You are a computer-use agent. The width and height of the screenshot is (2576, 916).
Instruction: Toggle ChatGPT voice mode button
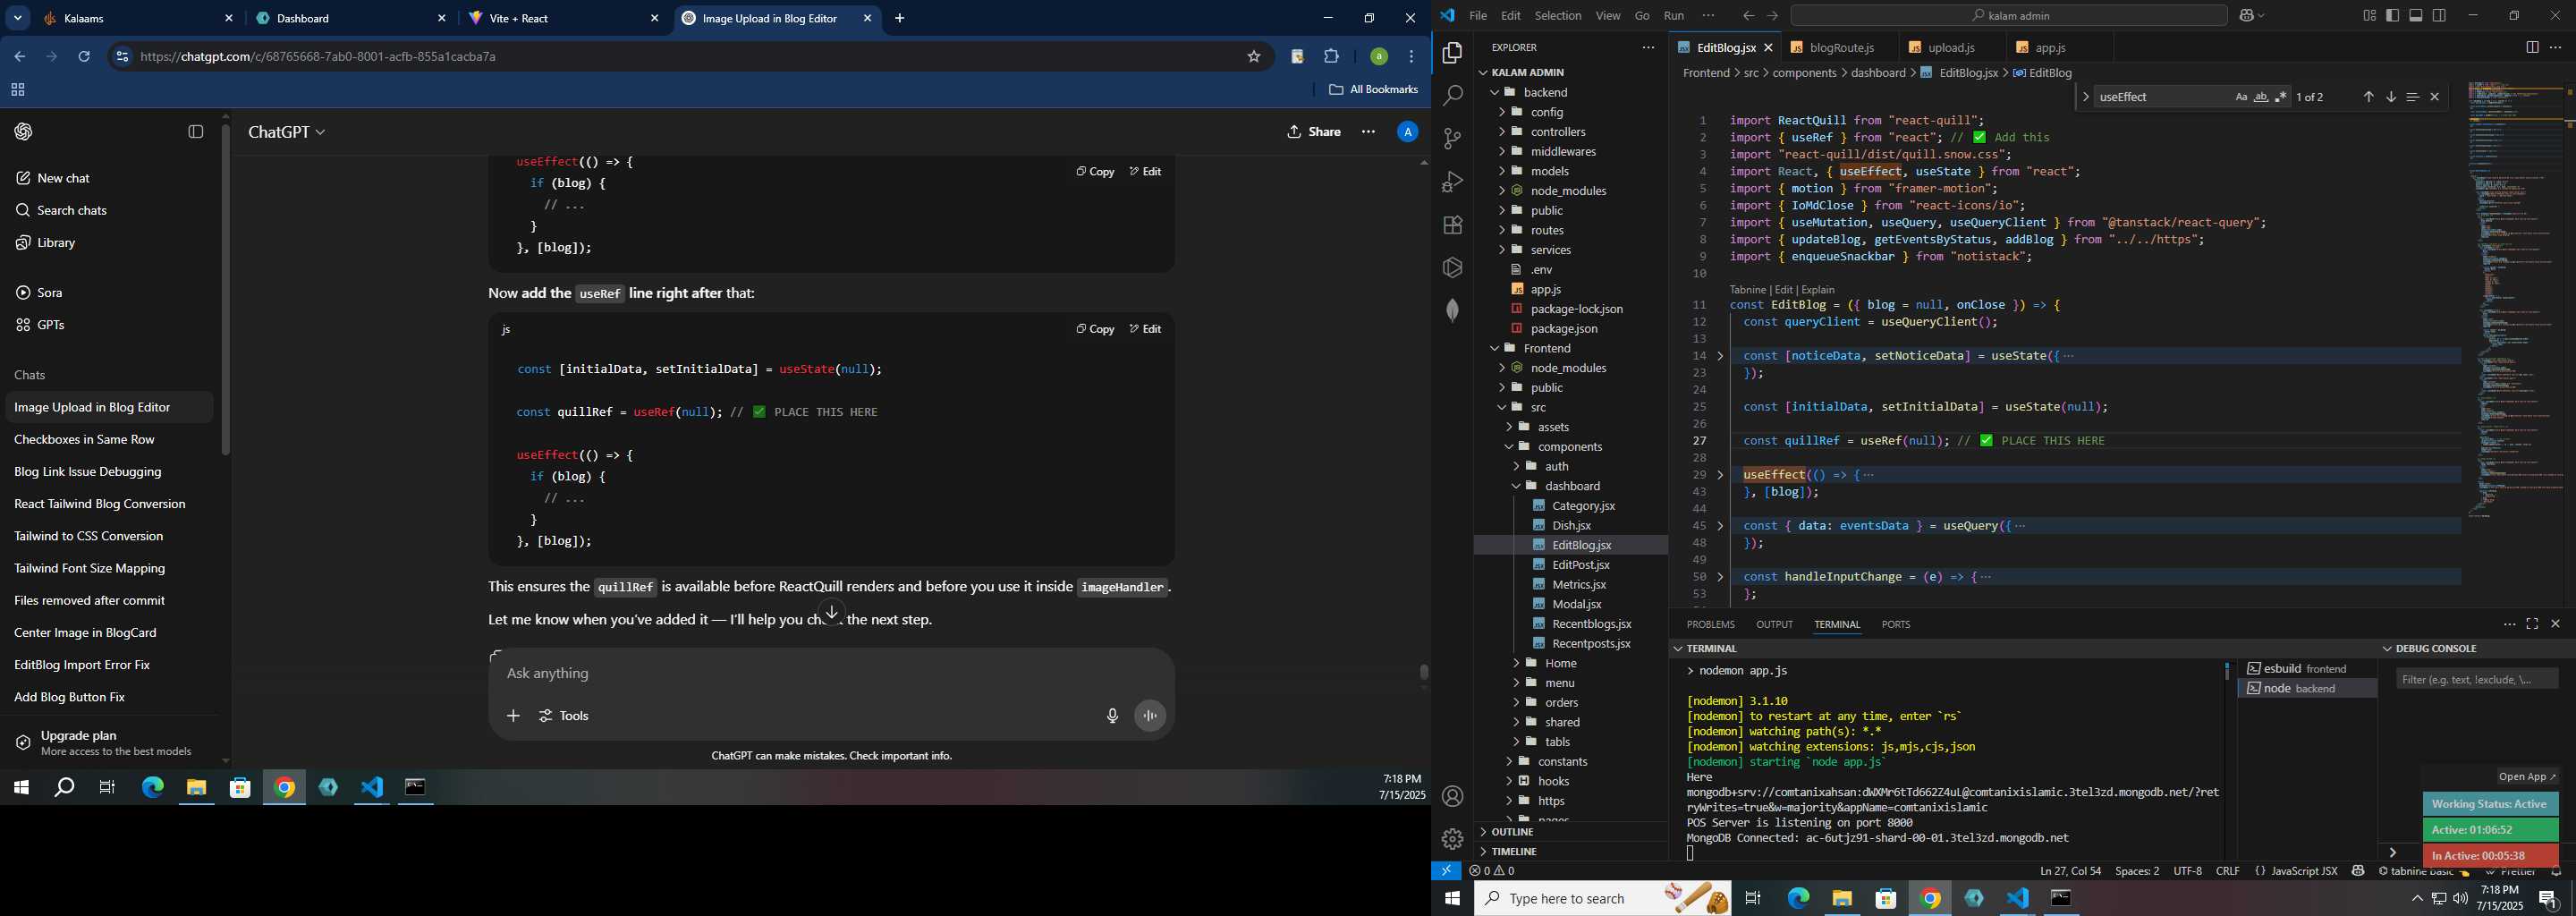click(1150, 716)
